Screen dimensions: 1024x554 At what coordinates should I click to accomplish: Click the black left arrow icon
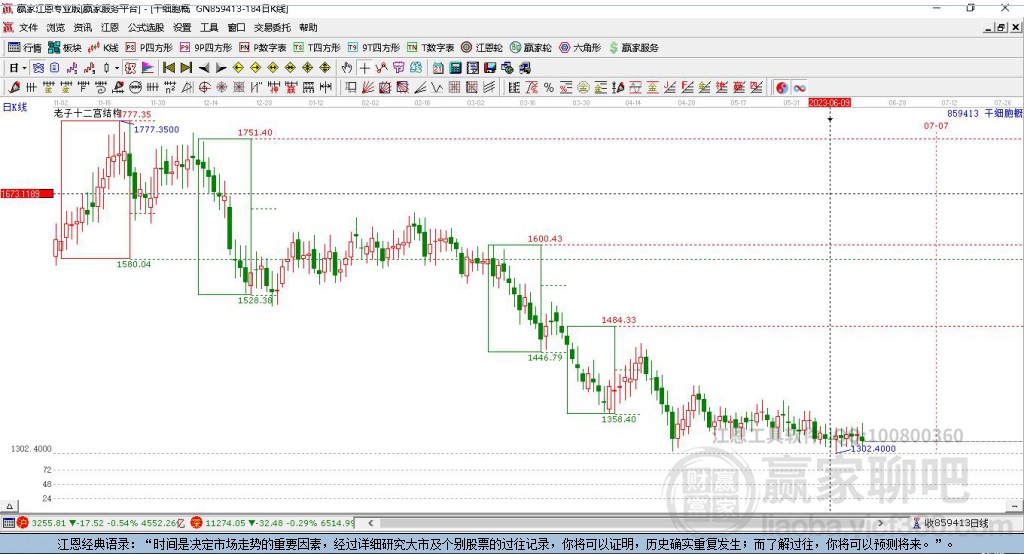pos(204,67)
